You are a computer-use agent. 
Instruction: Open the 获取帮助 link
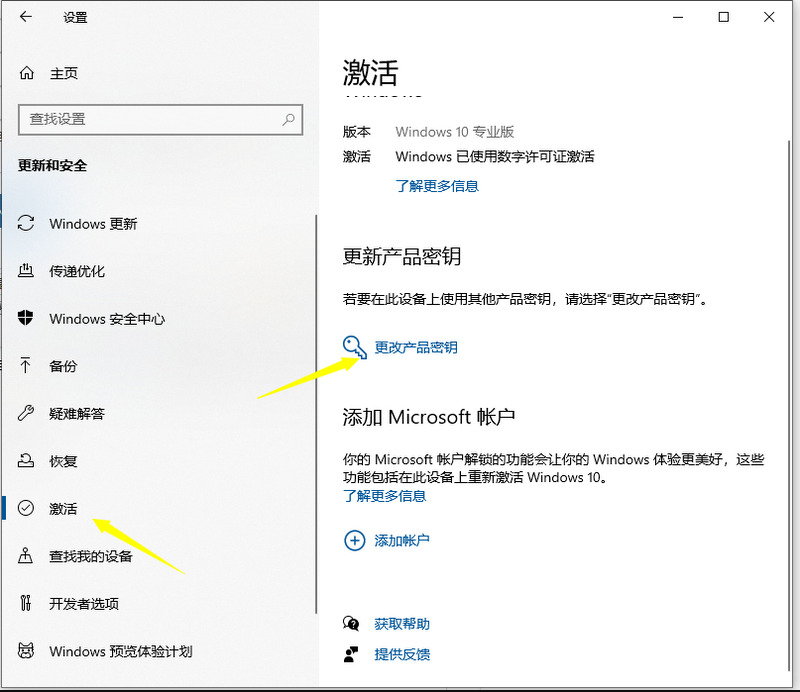(x=402, y=624)
